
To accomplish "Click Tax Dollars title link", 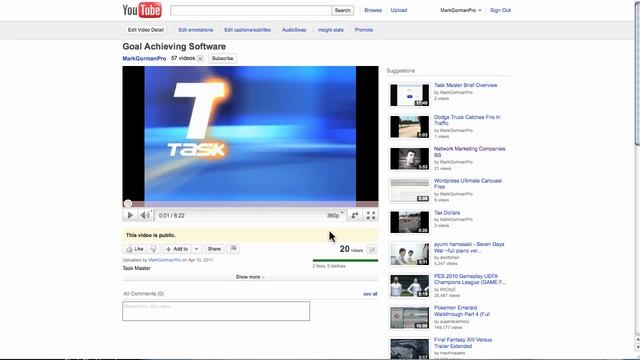I will (x=447, y=213).
